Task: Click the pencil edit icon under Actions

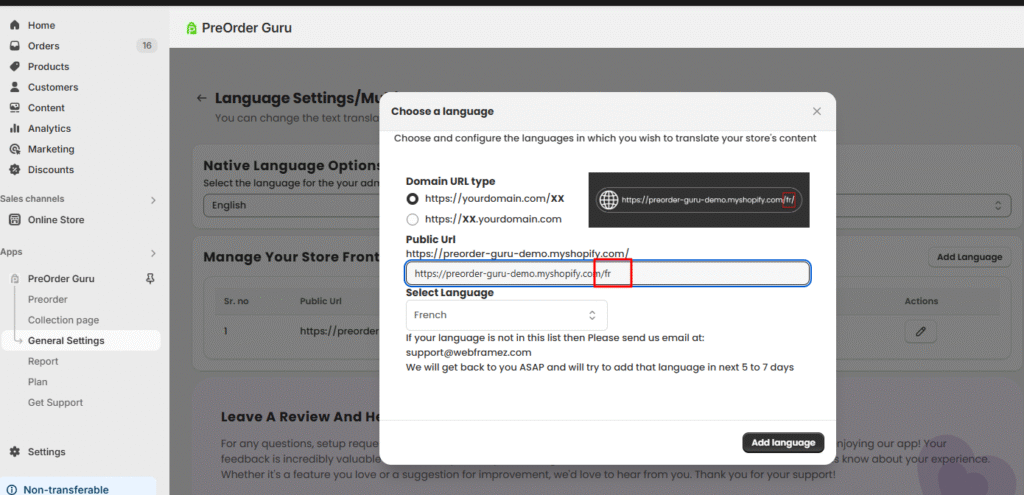Action: (920, 331)
